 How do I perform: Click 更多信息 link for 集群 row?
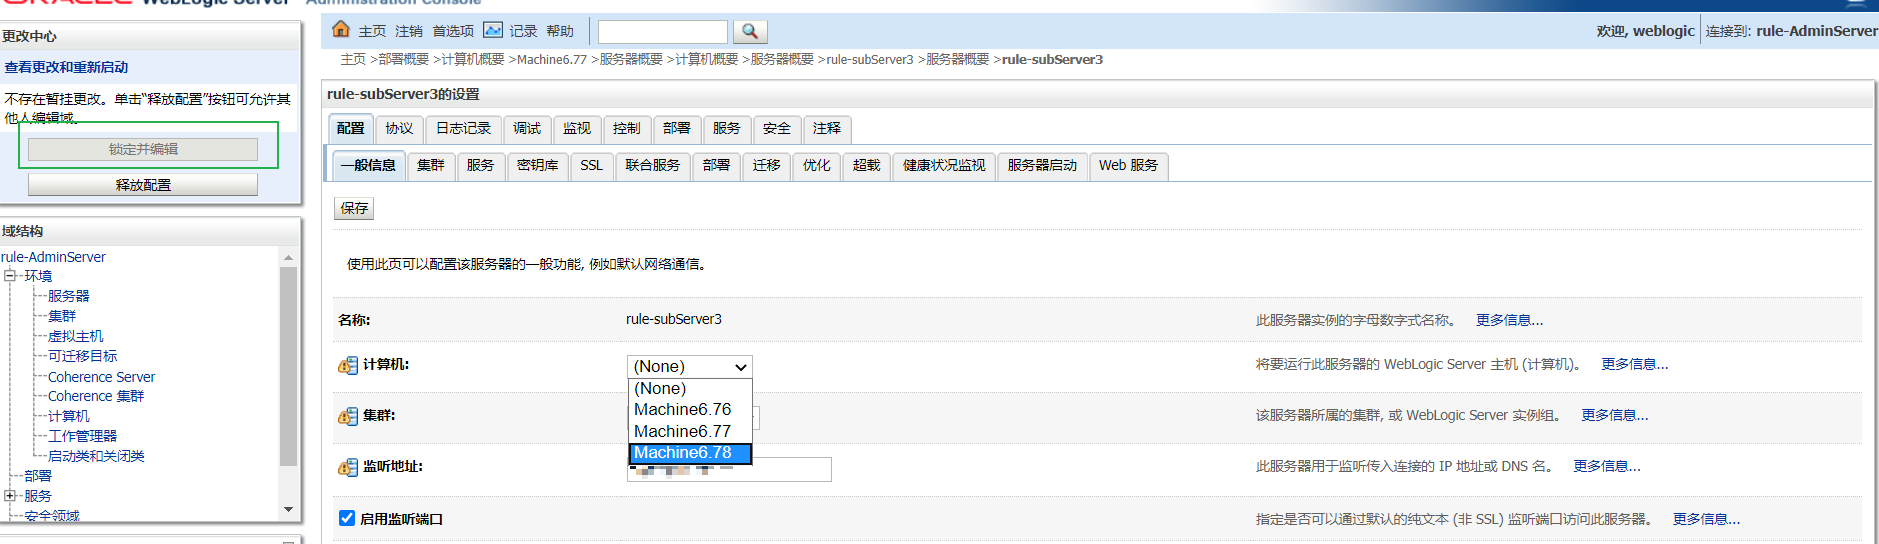click(x=1614, y=415)
